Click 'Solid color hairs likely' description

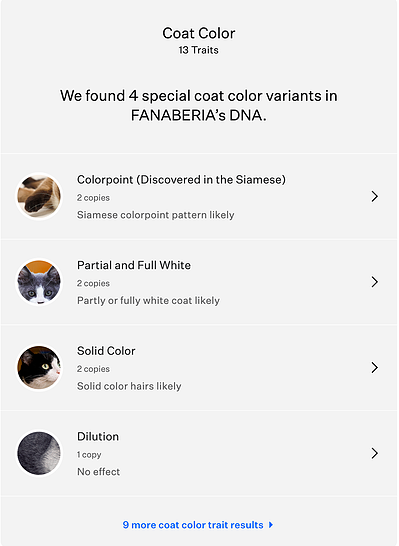[129, 386]
